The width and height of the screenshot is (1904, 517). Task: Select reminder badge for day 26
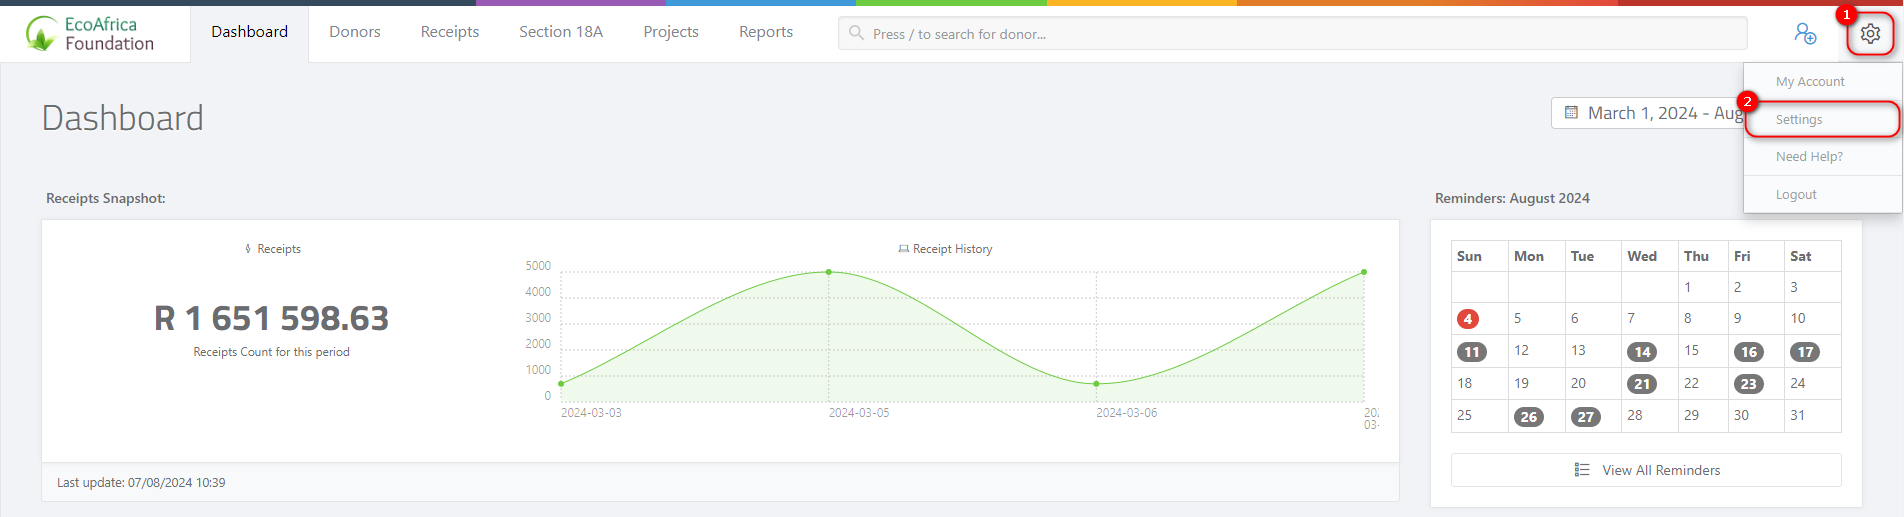point(1528,417)
